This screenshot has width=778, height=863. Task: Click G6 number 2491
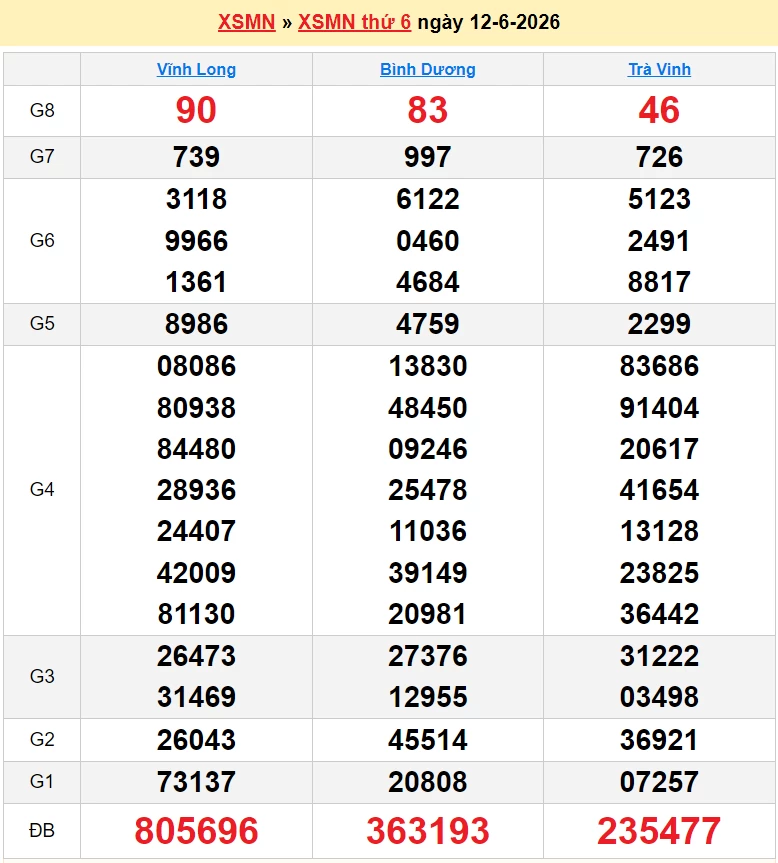click(659, 241)
